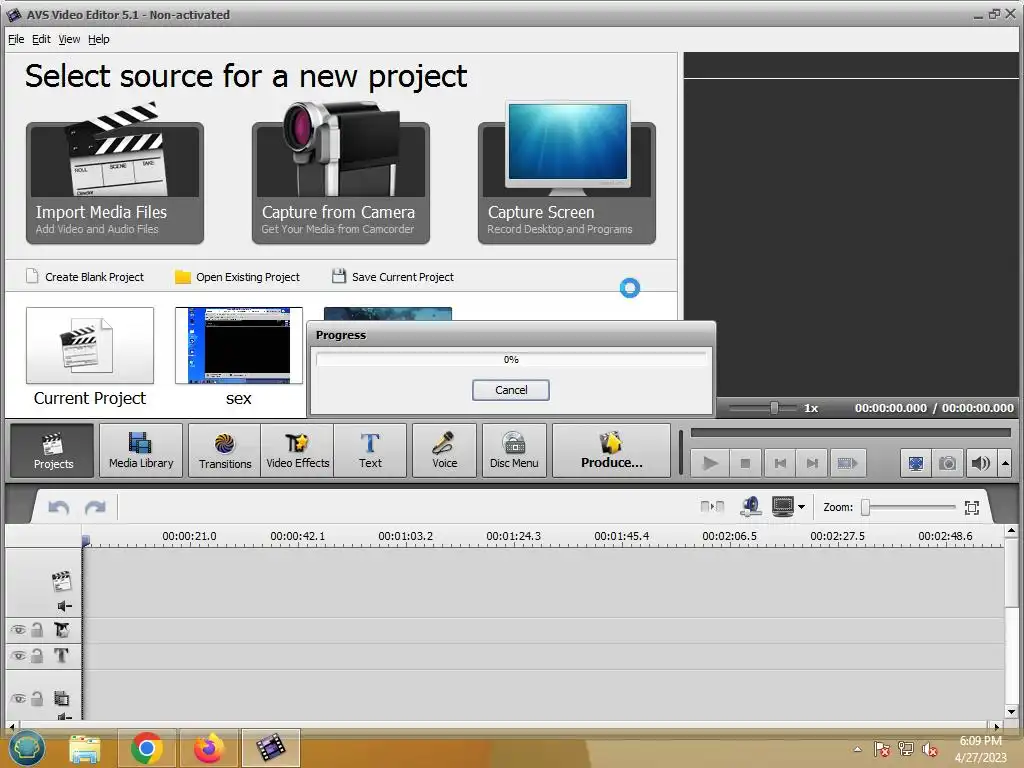This screenshot has width=1024, height=768.
Task: Open the Edit menu
Action: (x=41, y=39)
